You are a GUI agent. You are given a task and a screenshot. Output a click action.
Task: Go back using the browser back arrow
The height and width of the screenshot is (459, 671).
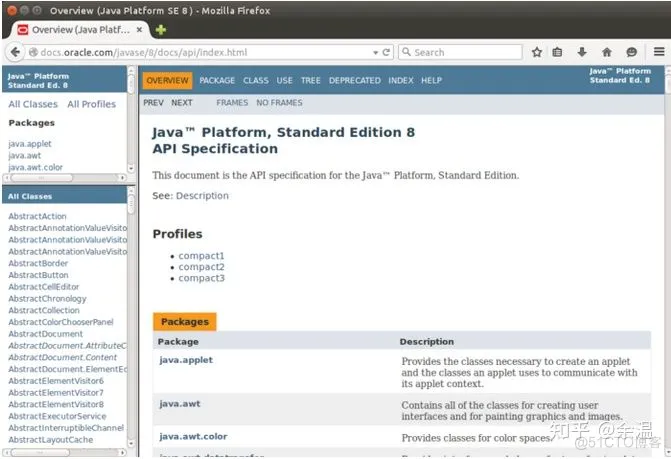tap(15, 52)
